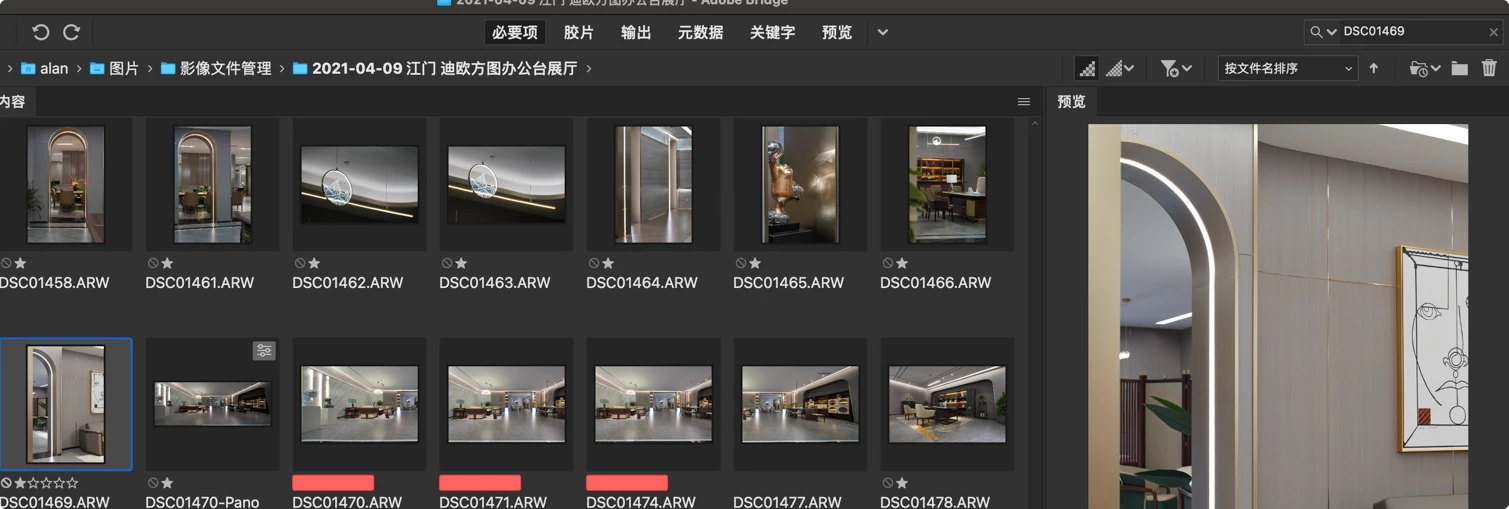Select the DSC01477.ARW thumbnail

[x=800, y=404]
